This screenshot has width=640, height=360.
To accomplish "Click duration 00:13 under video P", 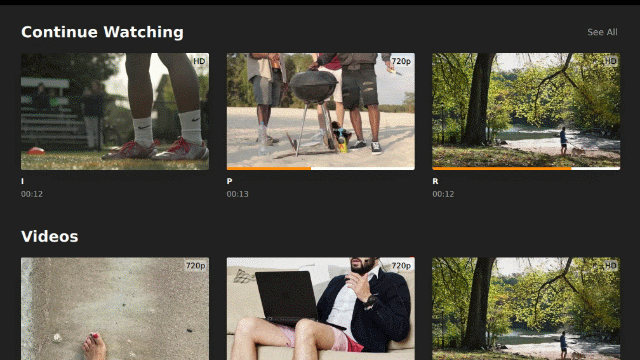I will point(238,194).
